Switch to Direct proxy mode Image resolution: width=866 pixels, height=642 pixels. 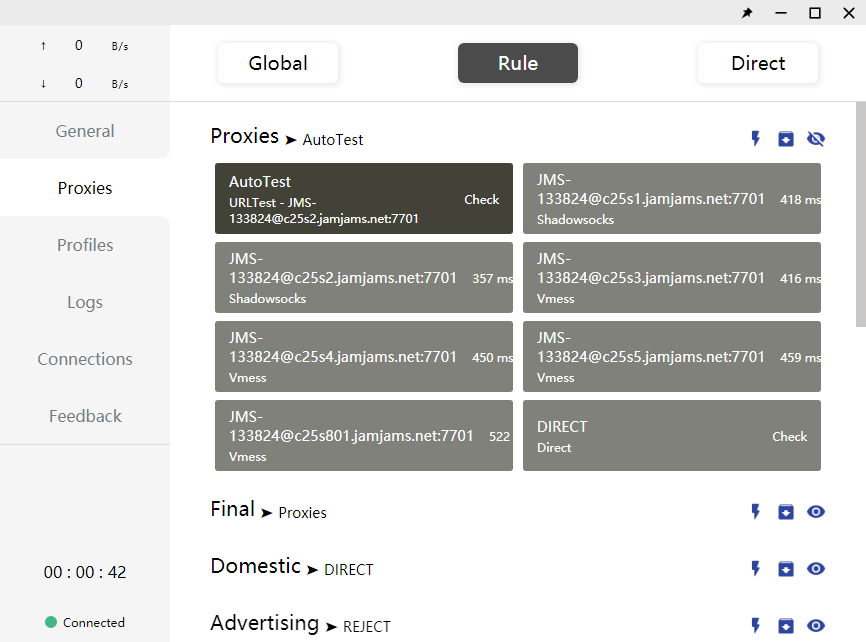point(758,63)
